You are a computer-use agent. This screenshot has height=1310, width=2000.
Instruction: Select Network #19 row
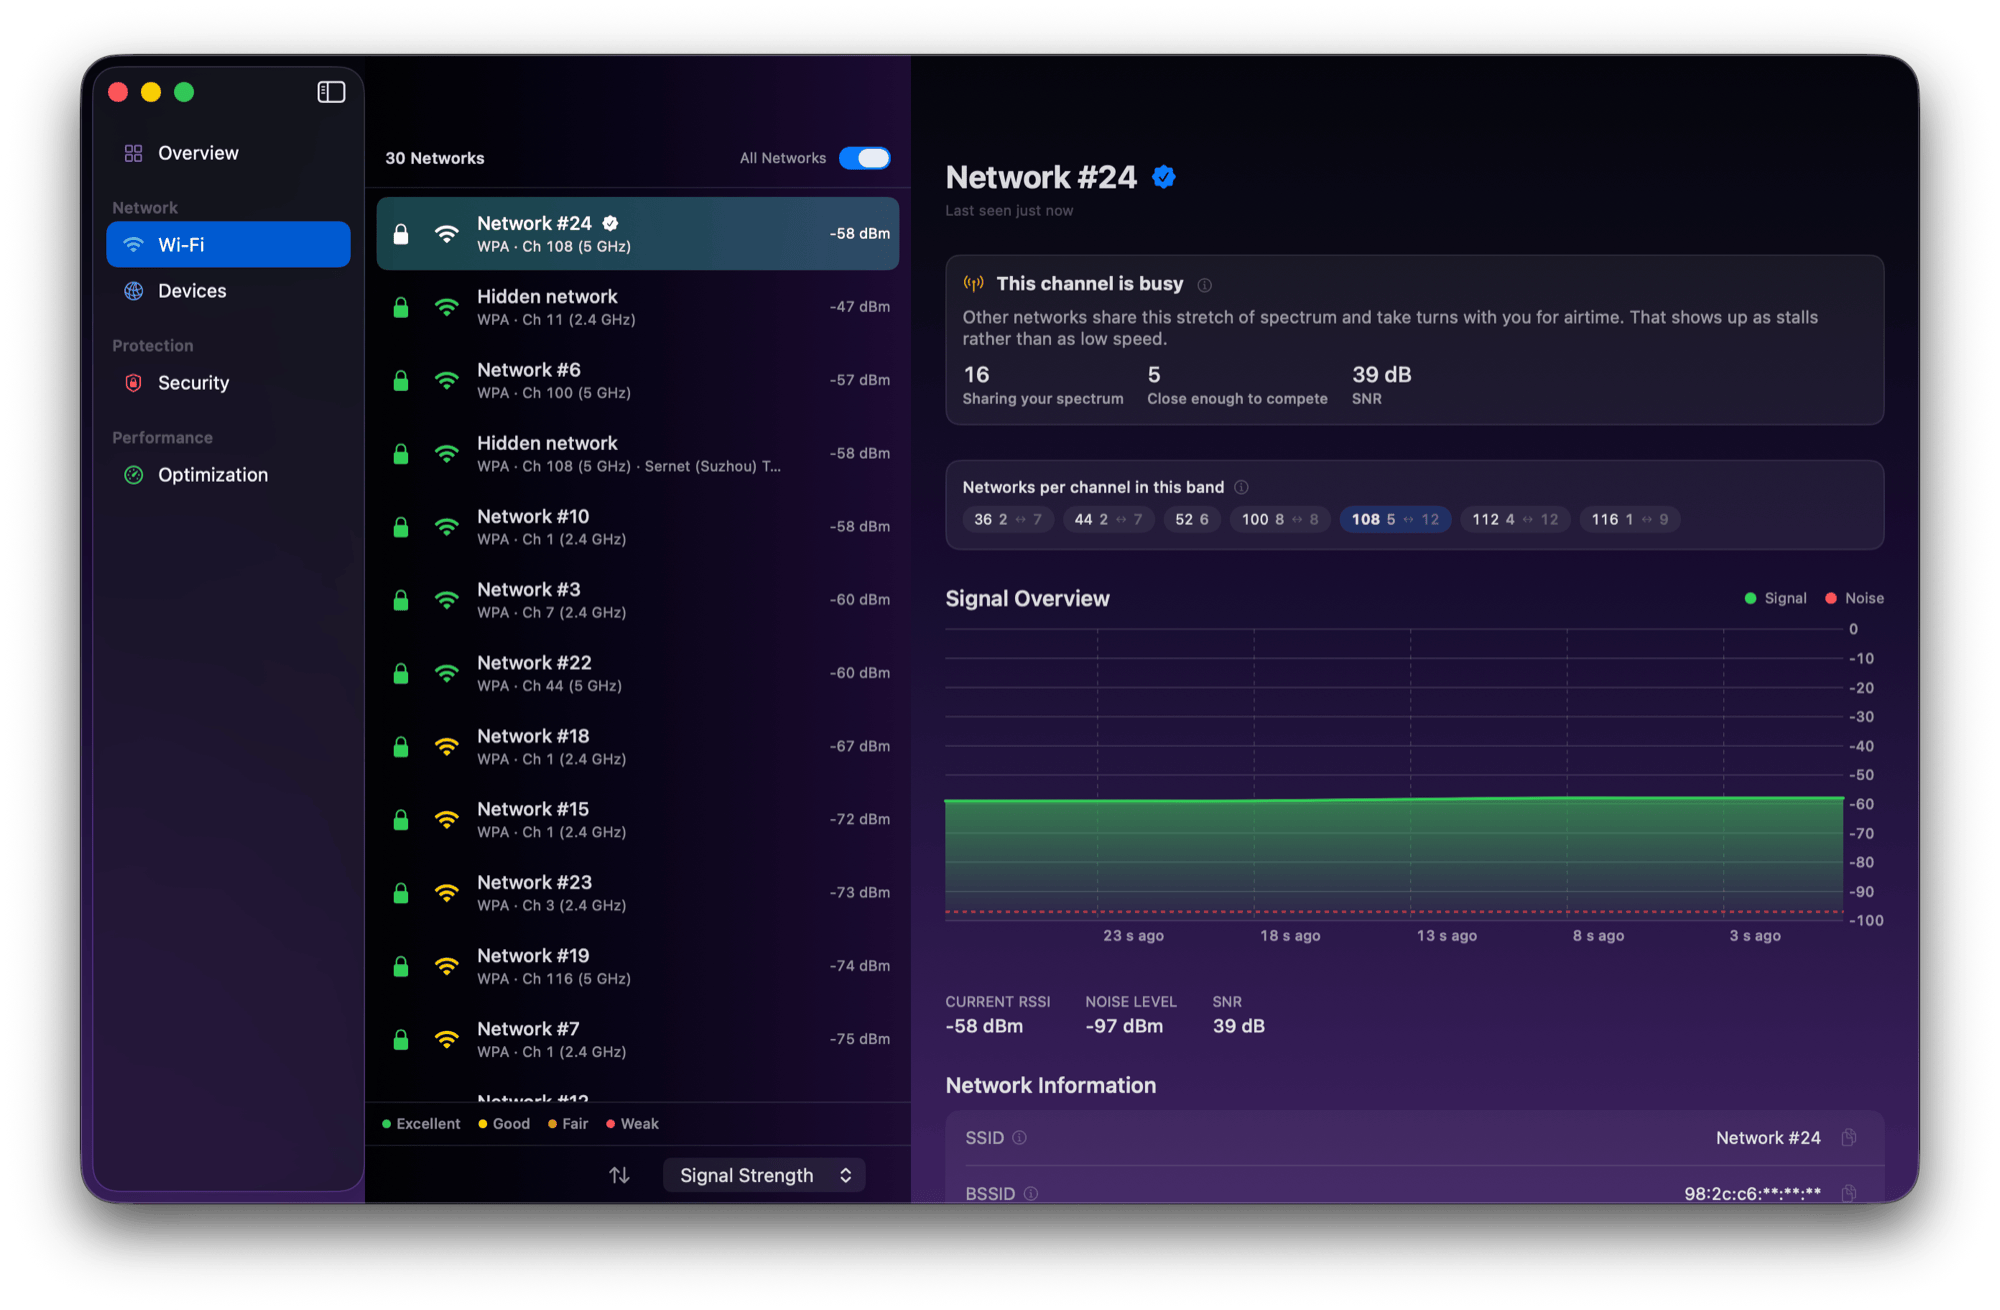coord(638,966)
